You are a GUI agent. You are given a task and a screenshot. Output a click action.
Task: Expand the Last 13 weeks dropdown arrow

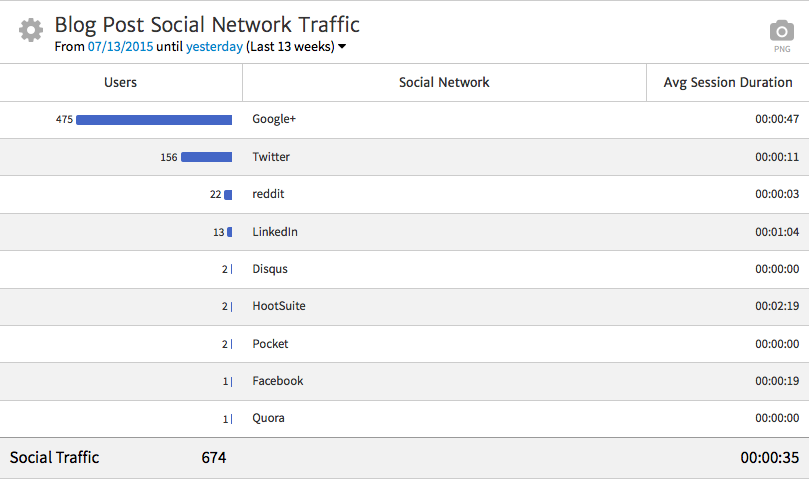coord(343,47)
